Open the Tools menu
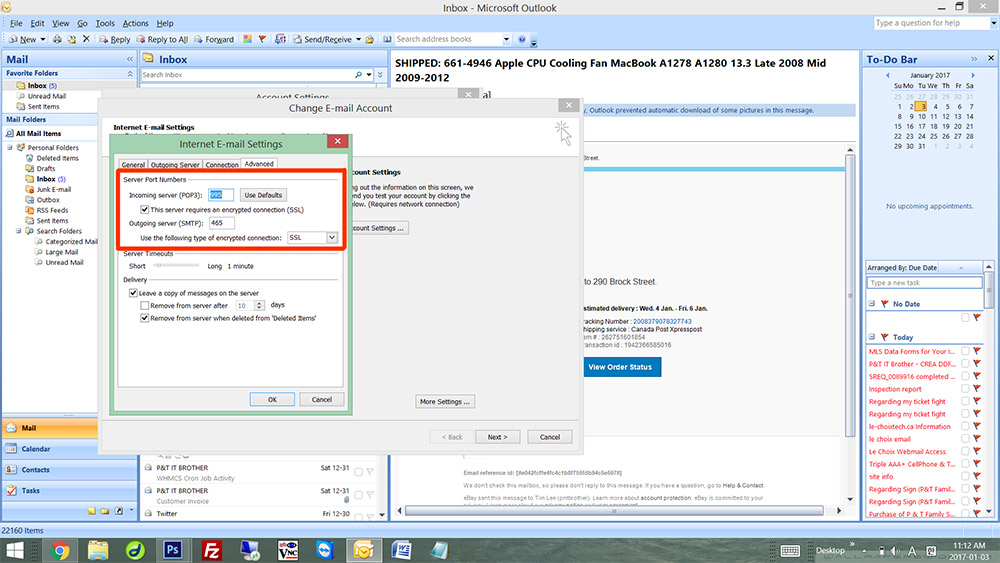Screen dimensions: 1000x563 click(x=105, y=24)
